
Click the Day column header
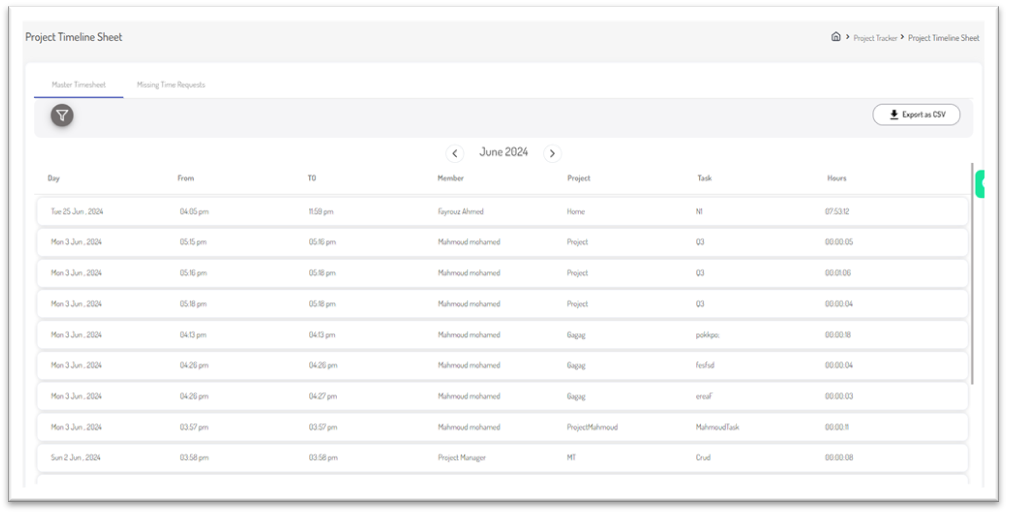54,178
